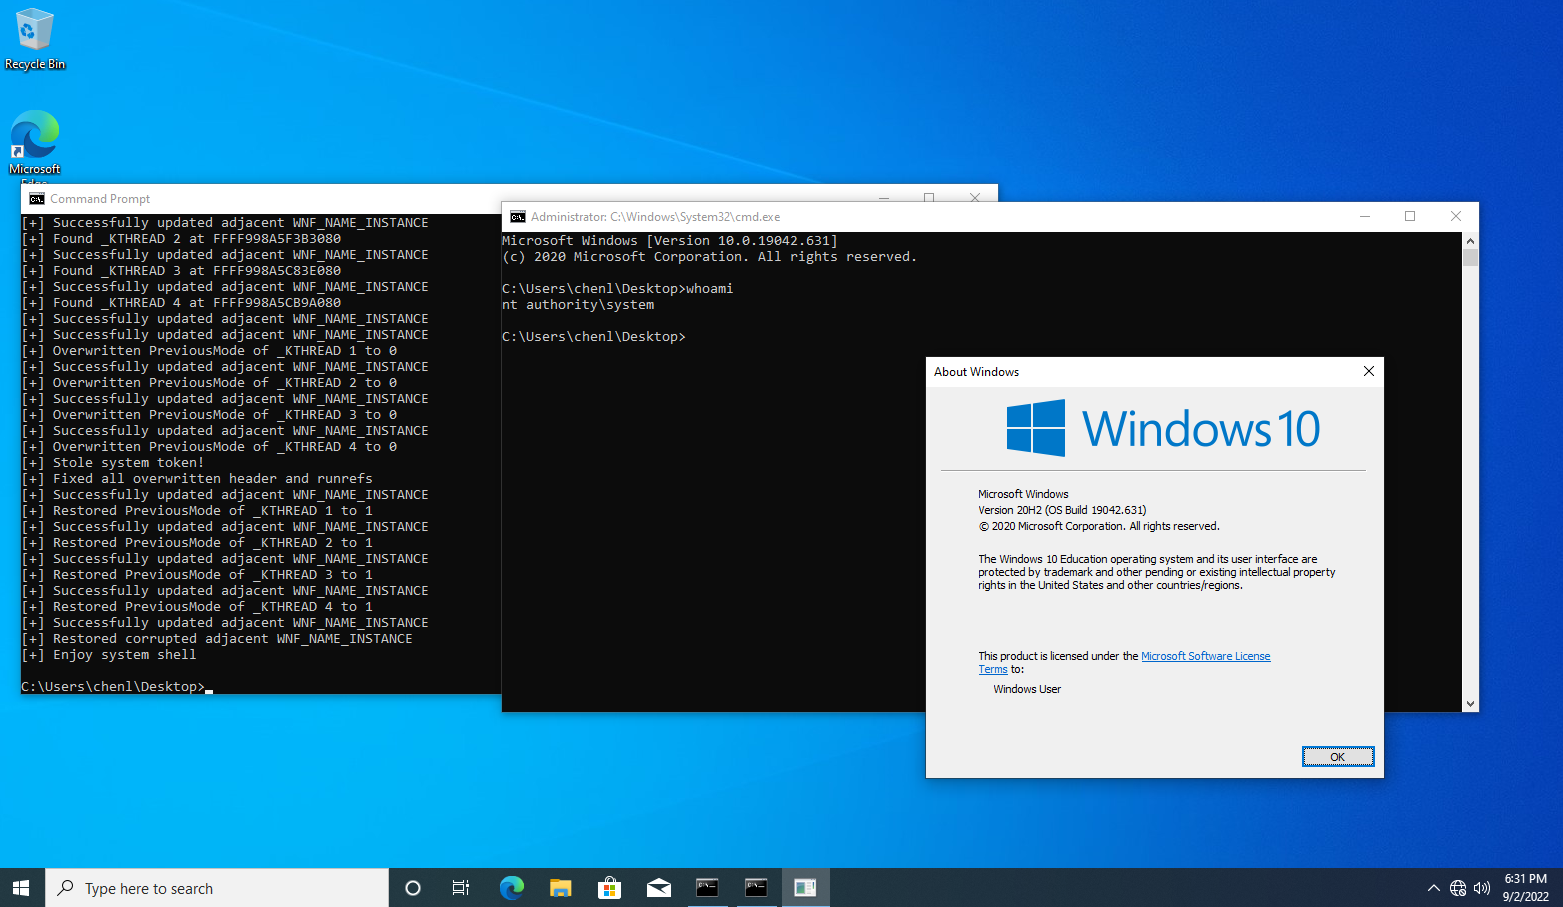Click the 'Restored PreviousMode of _KTHREAD 1' line
Screen dimensions: 1563x907
point(197,511)
